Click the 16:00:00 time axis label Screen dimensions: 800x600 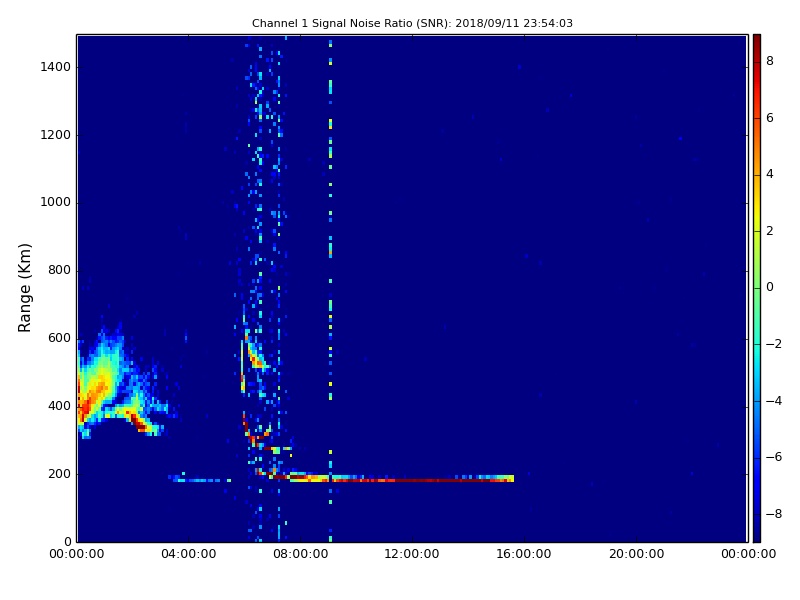pos(524,554)
